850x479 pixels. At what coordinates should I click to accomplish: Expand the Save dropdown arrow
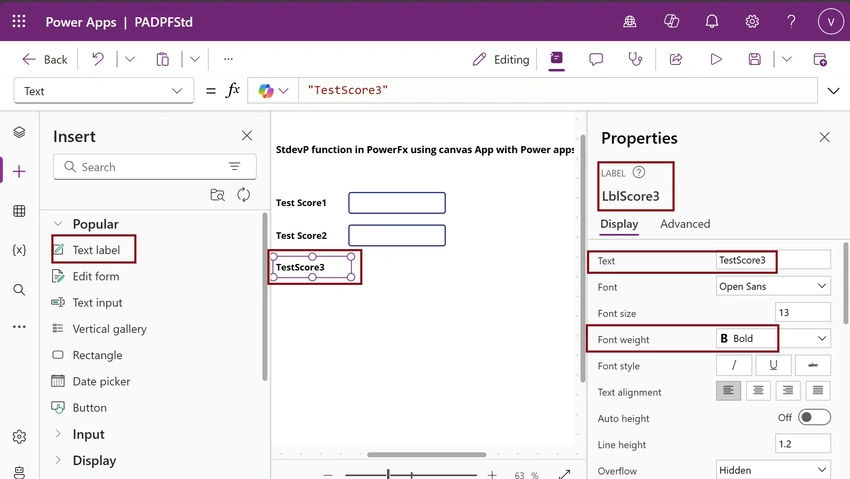click(x=787, y=59)
